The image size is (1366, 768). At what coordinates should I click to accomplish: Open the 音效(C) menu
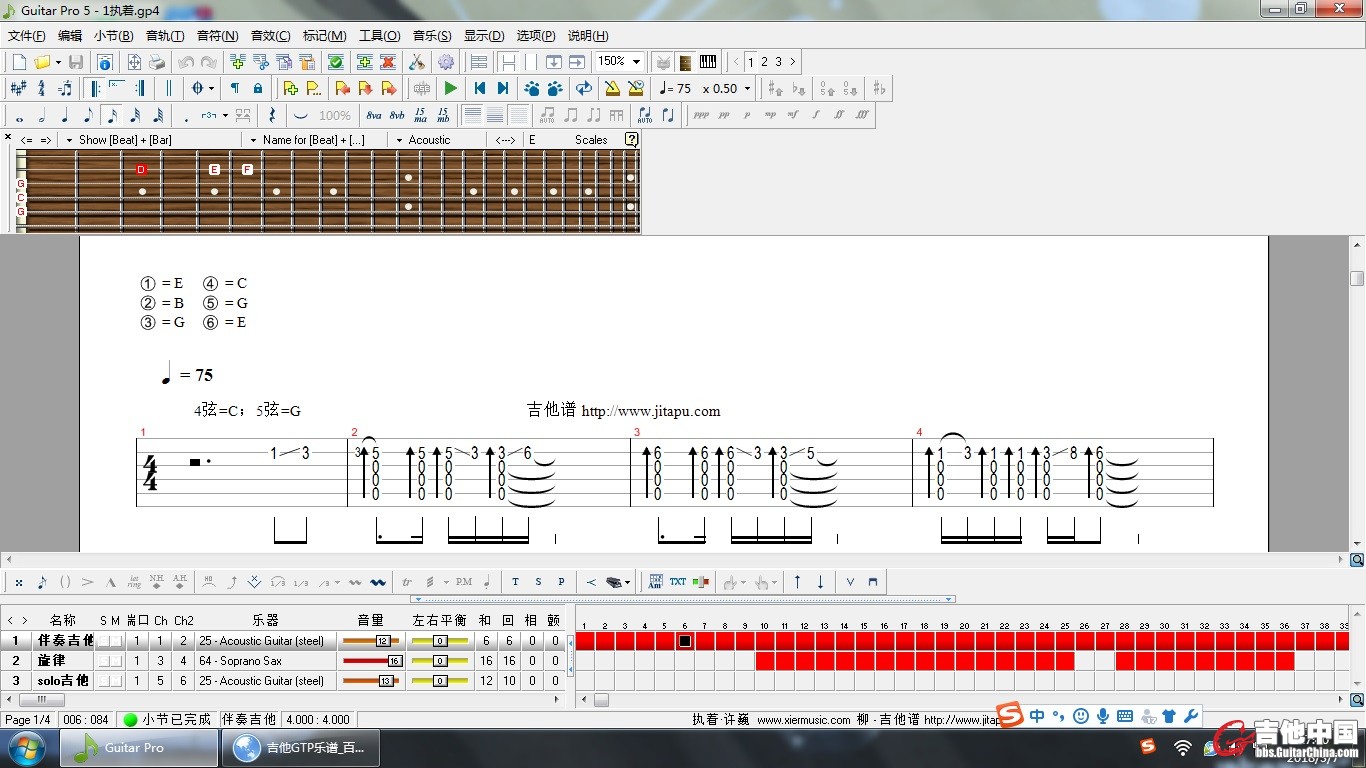click(270, 35)
